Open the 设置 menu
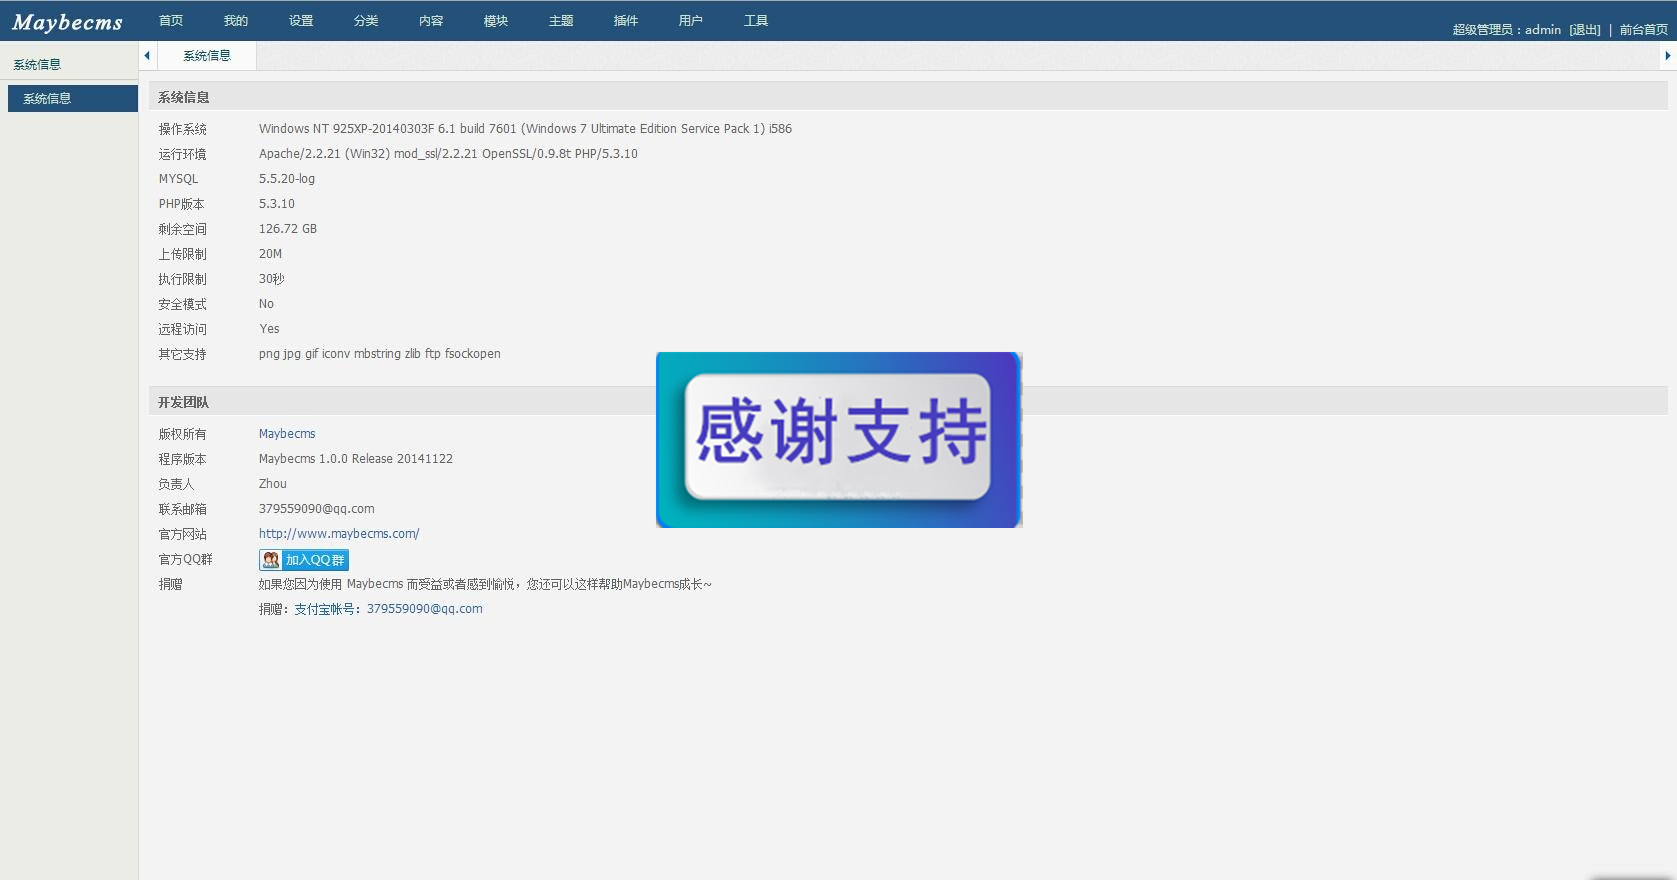The height and width of the screenshot is (880, 1677). pos(301,21)
